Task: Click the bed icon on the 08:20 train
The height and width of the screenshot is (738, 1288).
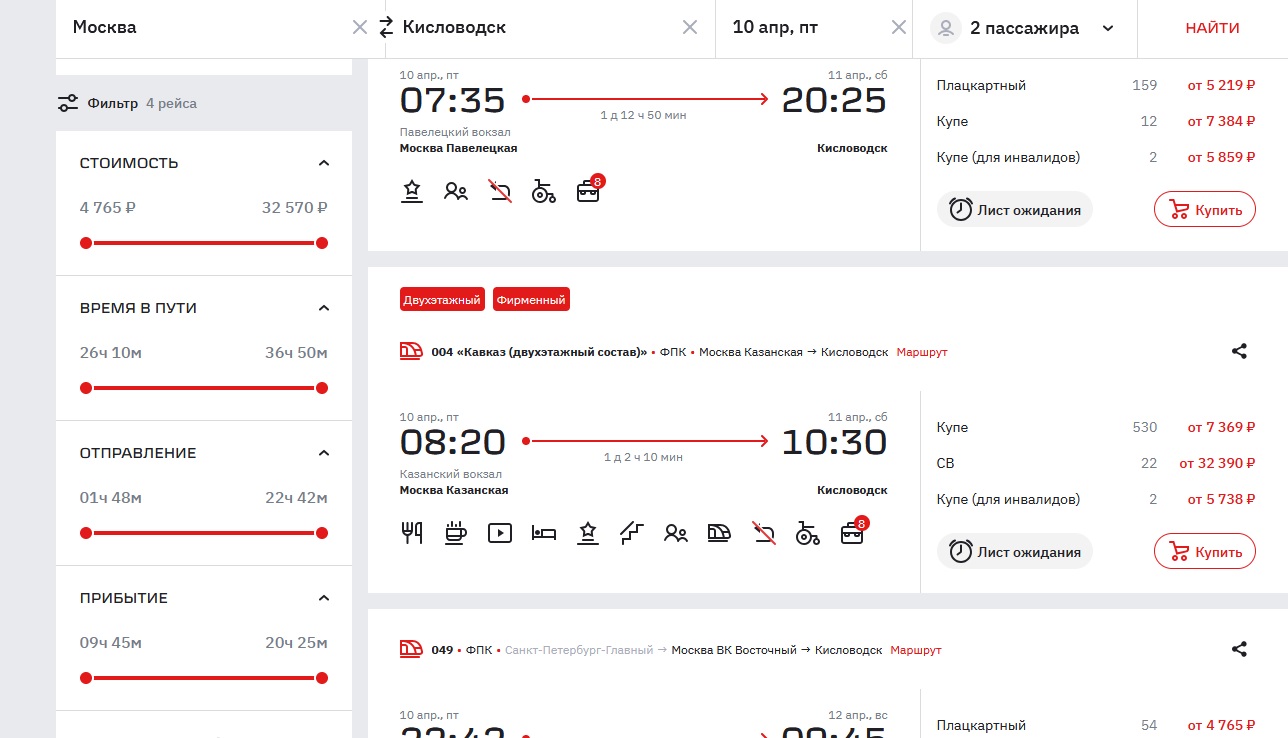Action: coord(543,533)
